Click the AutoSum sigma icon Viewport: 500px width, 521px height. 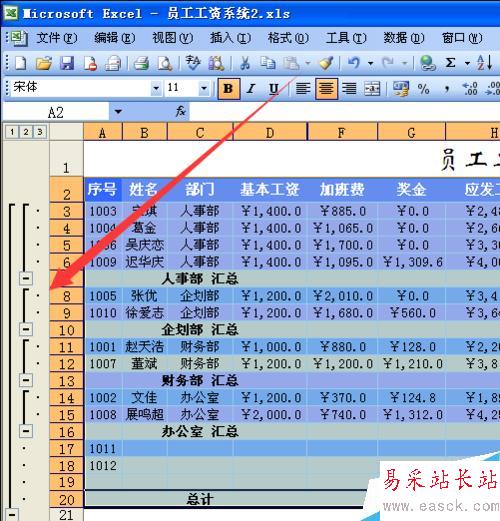450,63
